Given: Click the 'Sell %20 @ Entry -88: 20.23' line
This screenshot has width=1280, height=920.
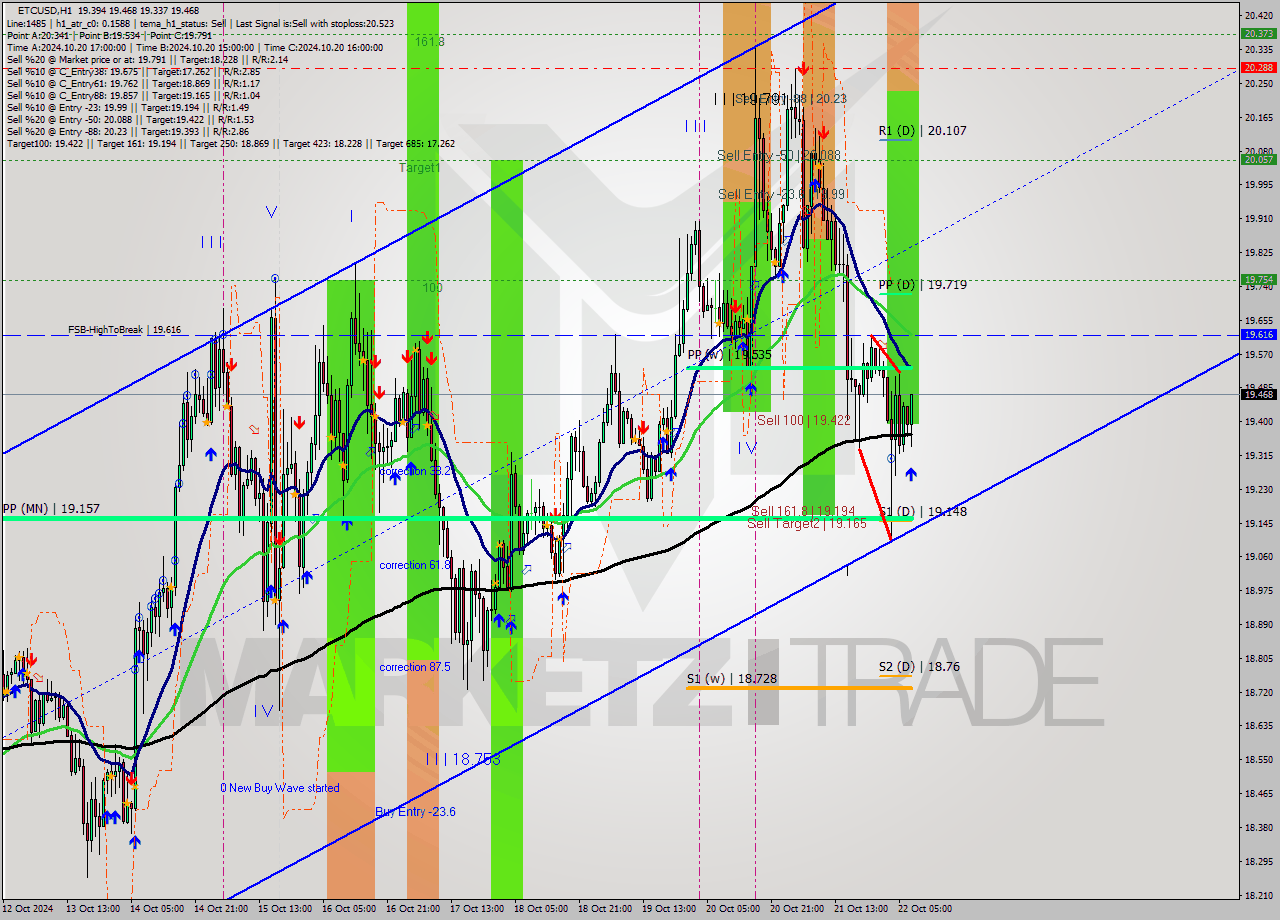Looking at the screenshot, I should [130, 132].
